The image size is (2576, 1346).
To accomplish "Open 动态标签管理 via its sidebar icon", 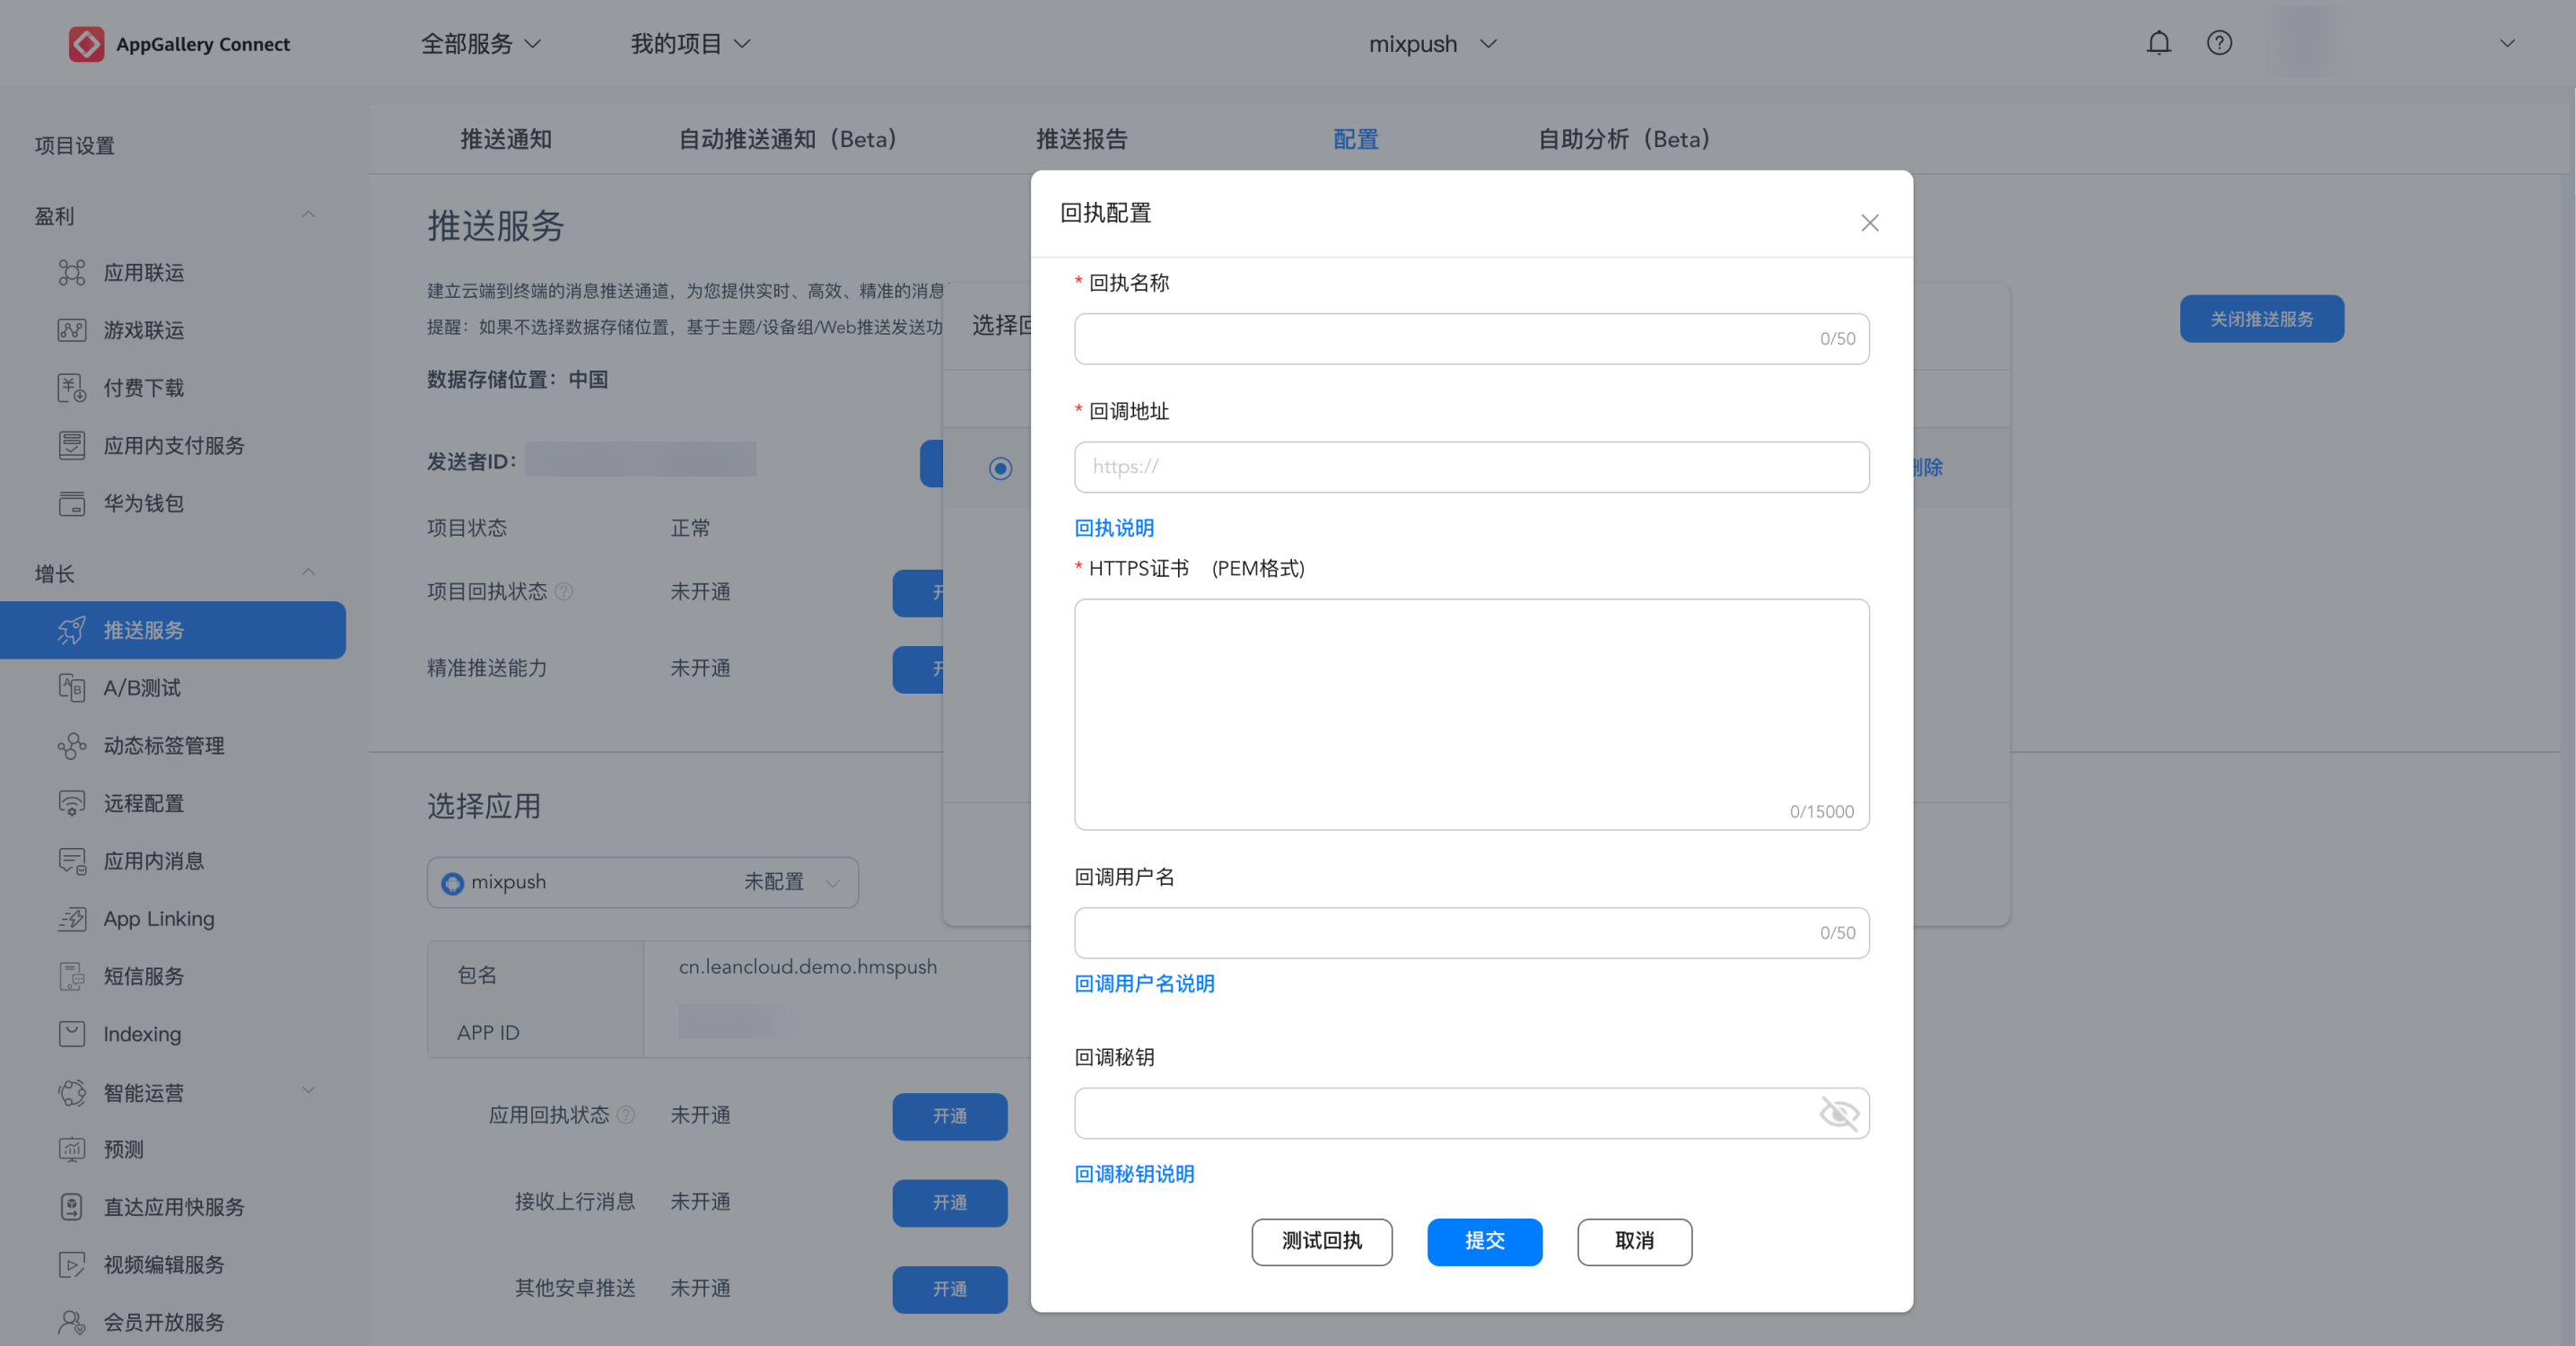I will pyautogui.click(x=72, y=746).
